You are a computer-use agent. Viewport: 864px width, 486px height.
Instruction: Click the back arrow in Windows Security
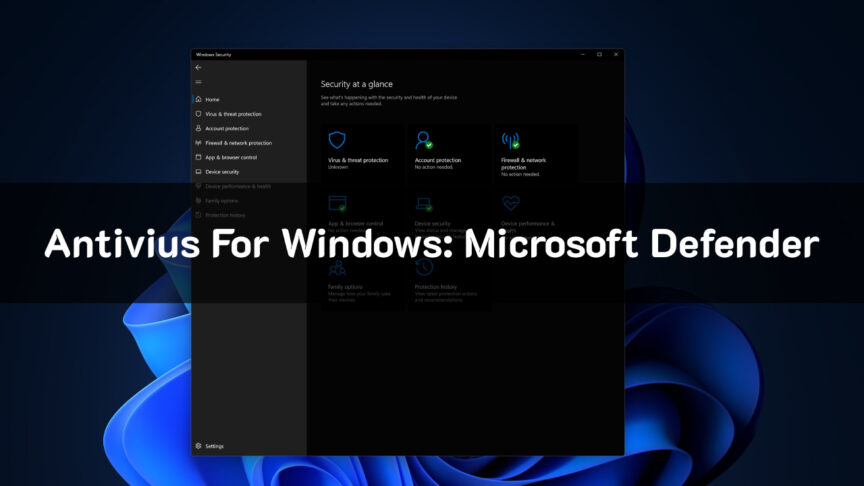(198, 67)
